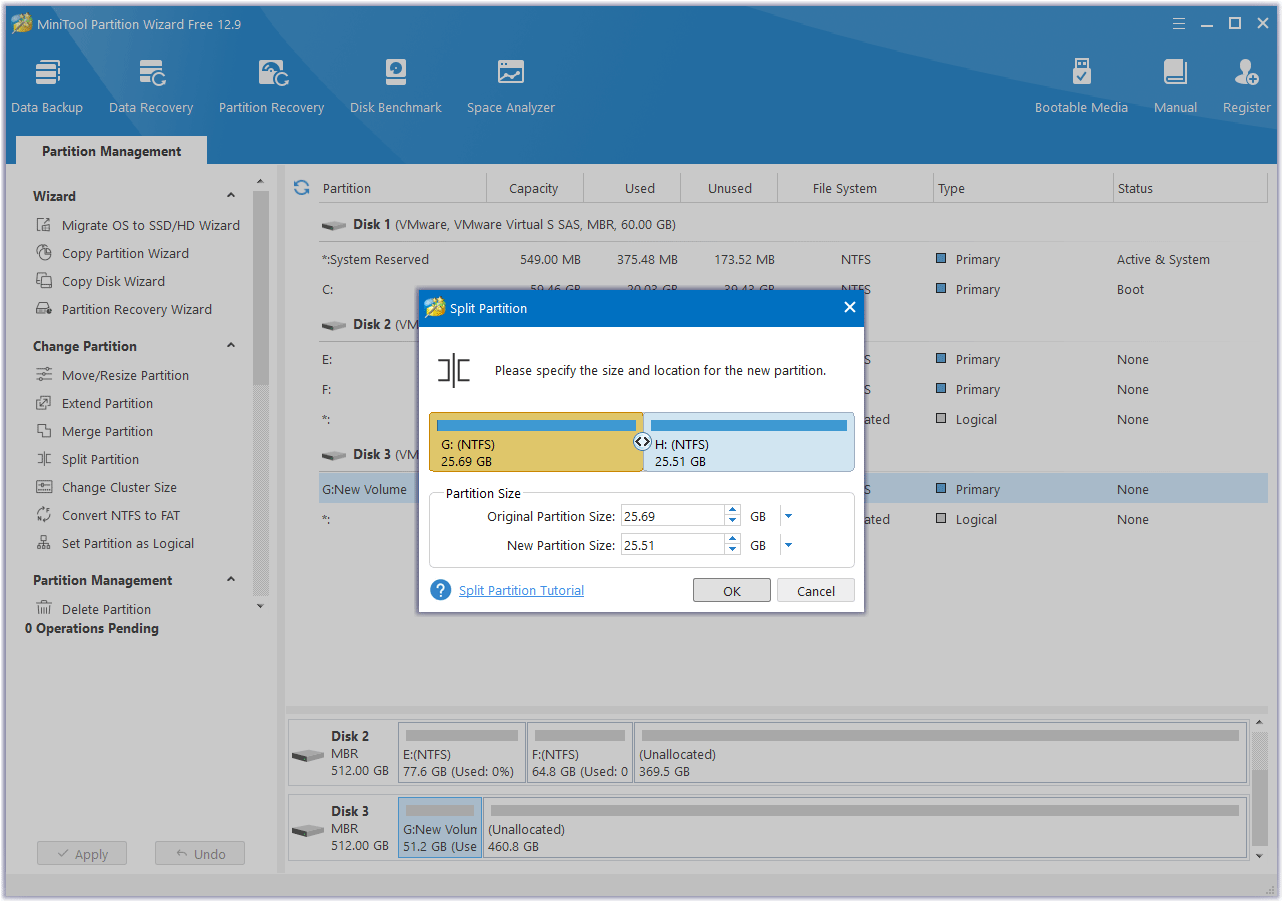
Task: Open Disk Benchmark tool
Action: (396, 86)
